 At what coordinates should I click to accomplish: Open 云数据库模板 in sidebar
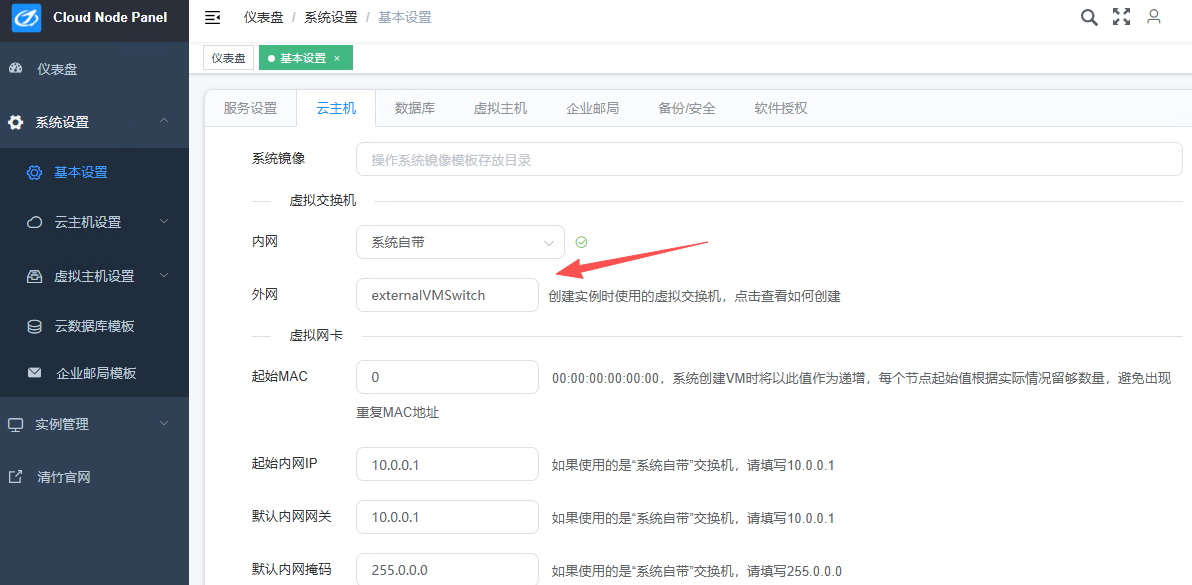(94, 326)
